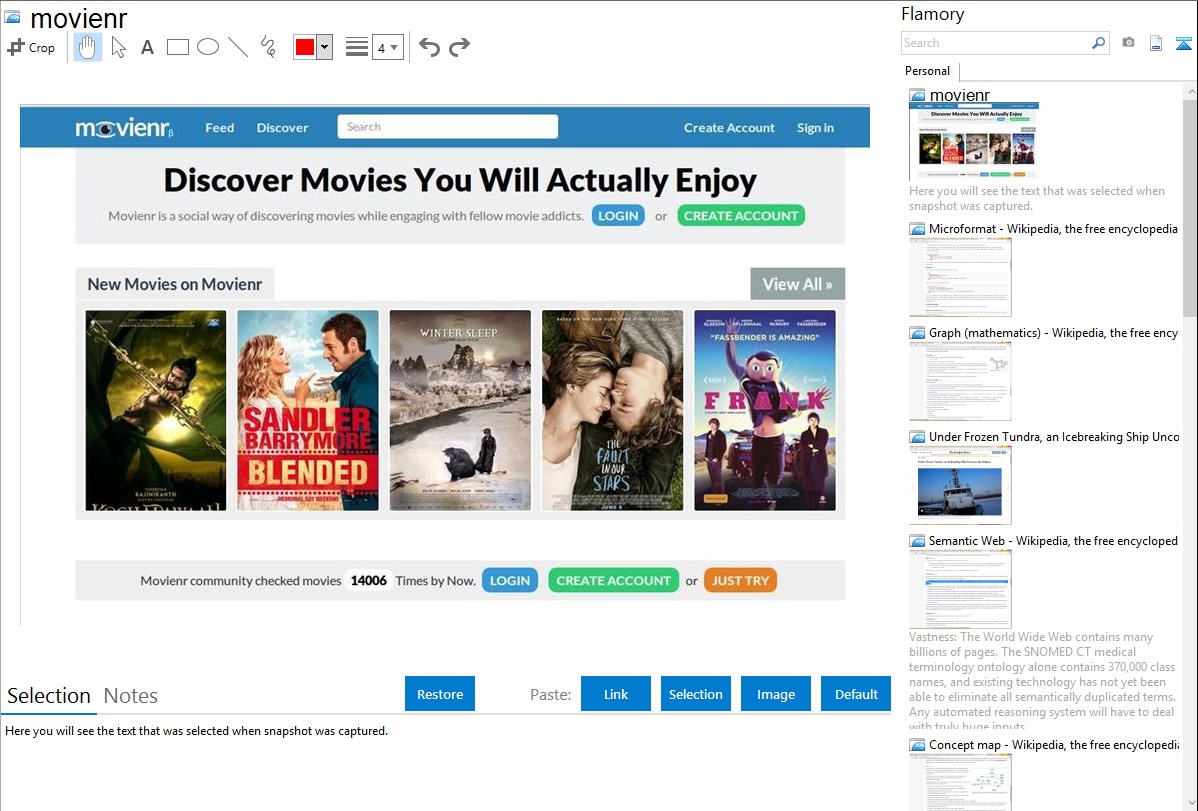The height and width of the screenshot is (811, 1198).
Task: Click the Feed link in movienr header
Action: click(x=219, y=128)
